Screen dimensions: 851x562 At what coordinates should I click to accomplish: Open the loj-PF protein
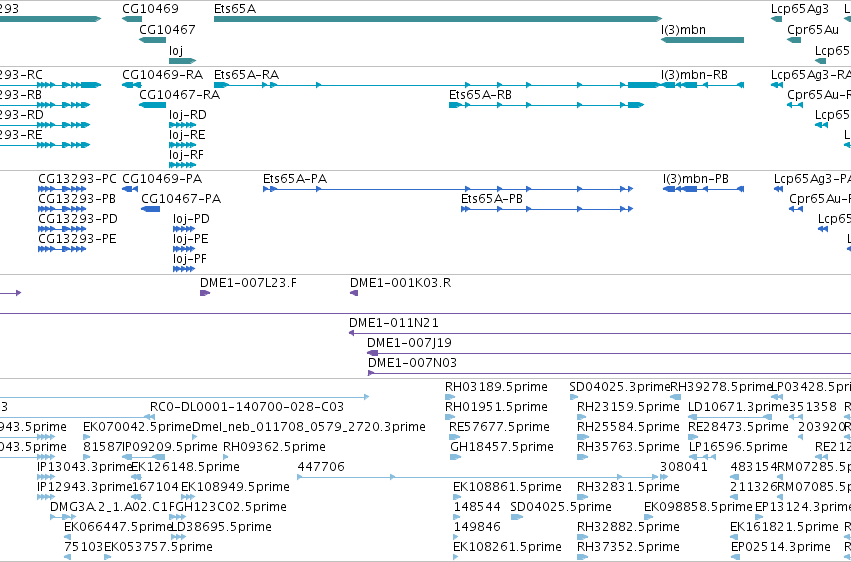[x=190, y=259]
